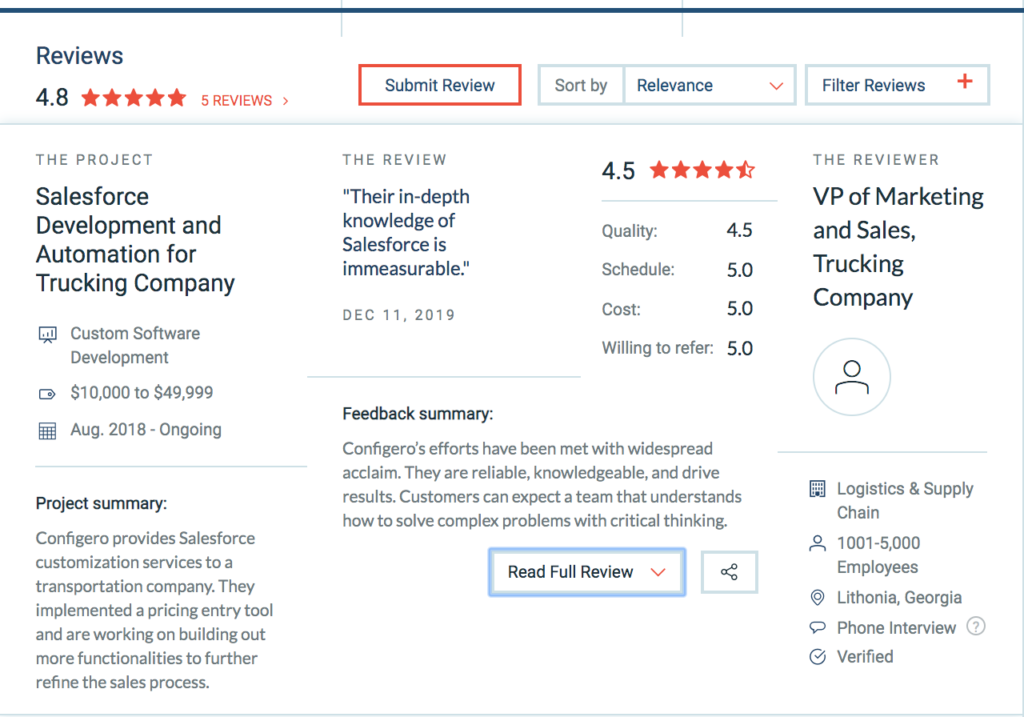Click the Submit Review button

440,85
